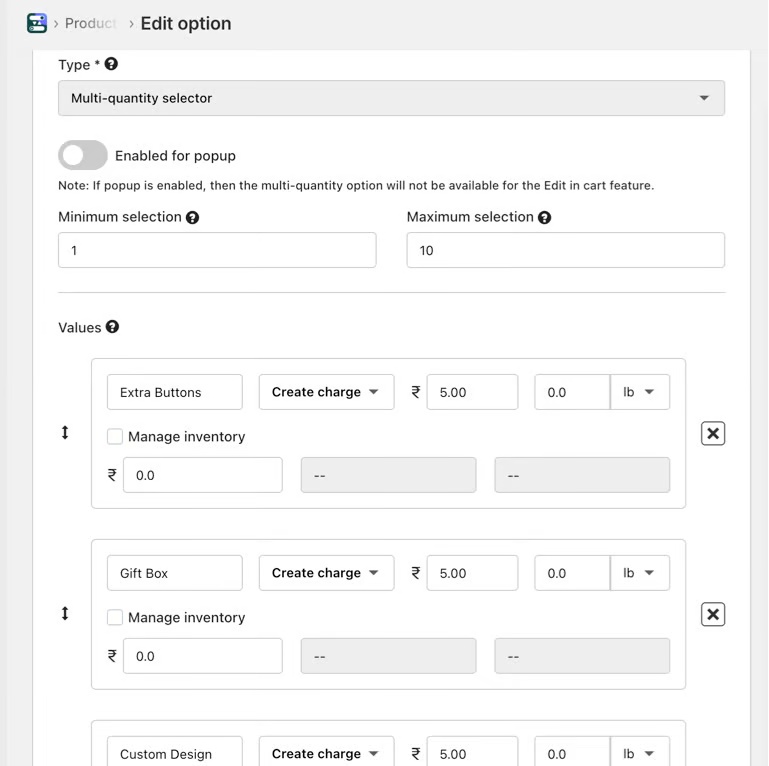The width and height of the screenshot is (769, 766).
Task: Delete the Gift Box value row
Action: 713,614
